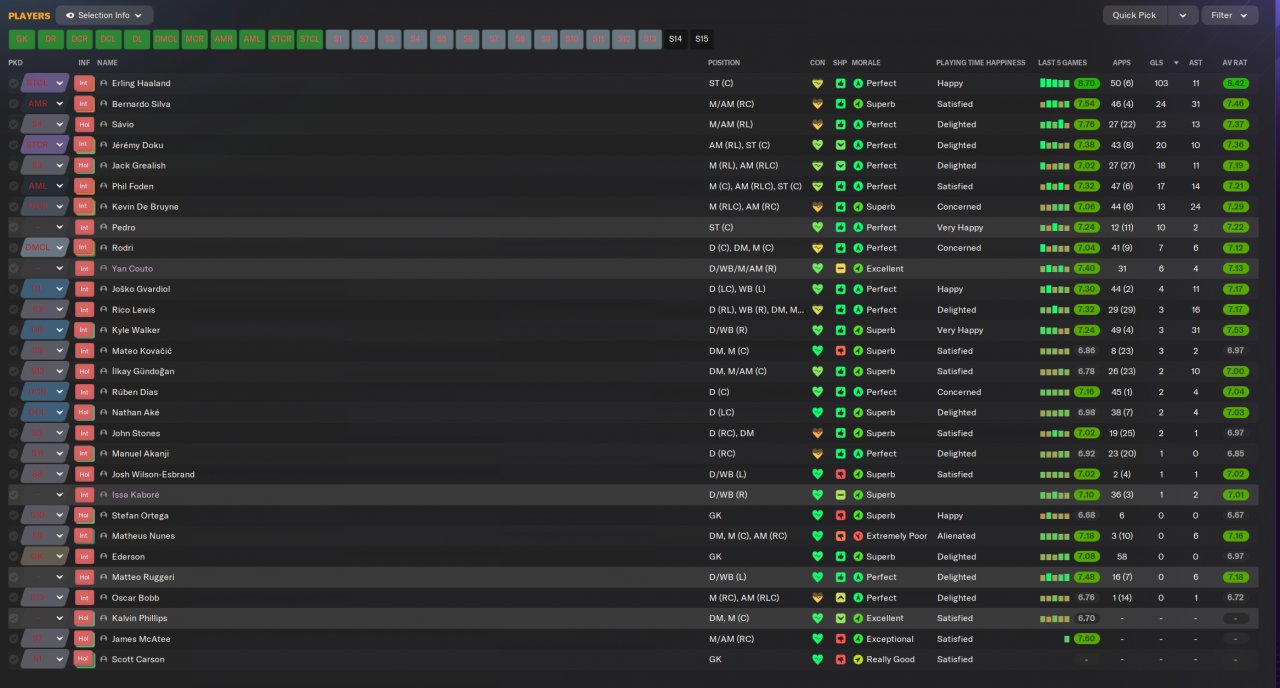Open Bernardo Silva's AMR position dropdown

(45, 104)
